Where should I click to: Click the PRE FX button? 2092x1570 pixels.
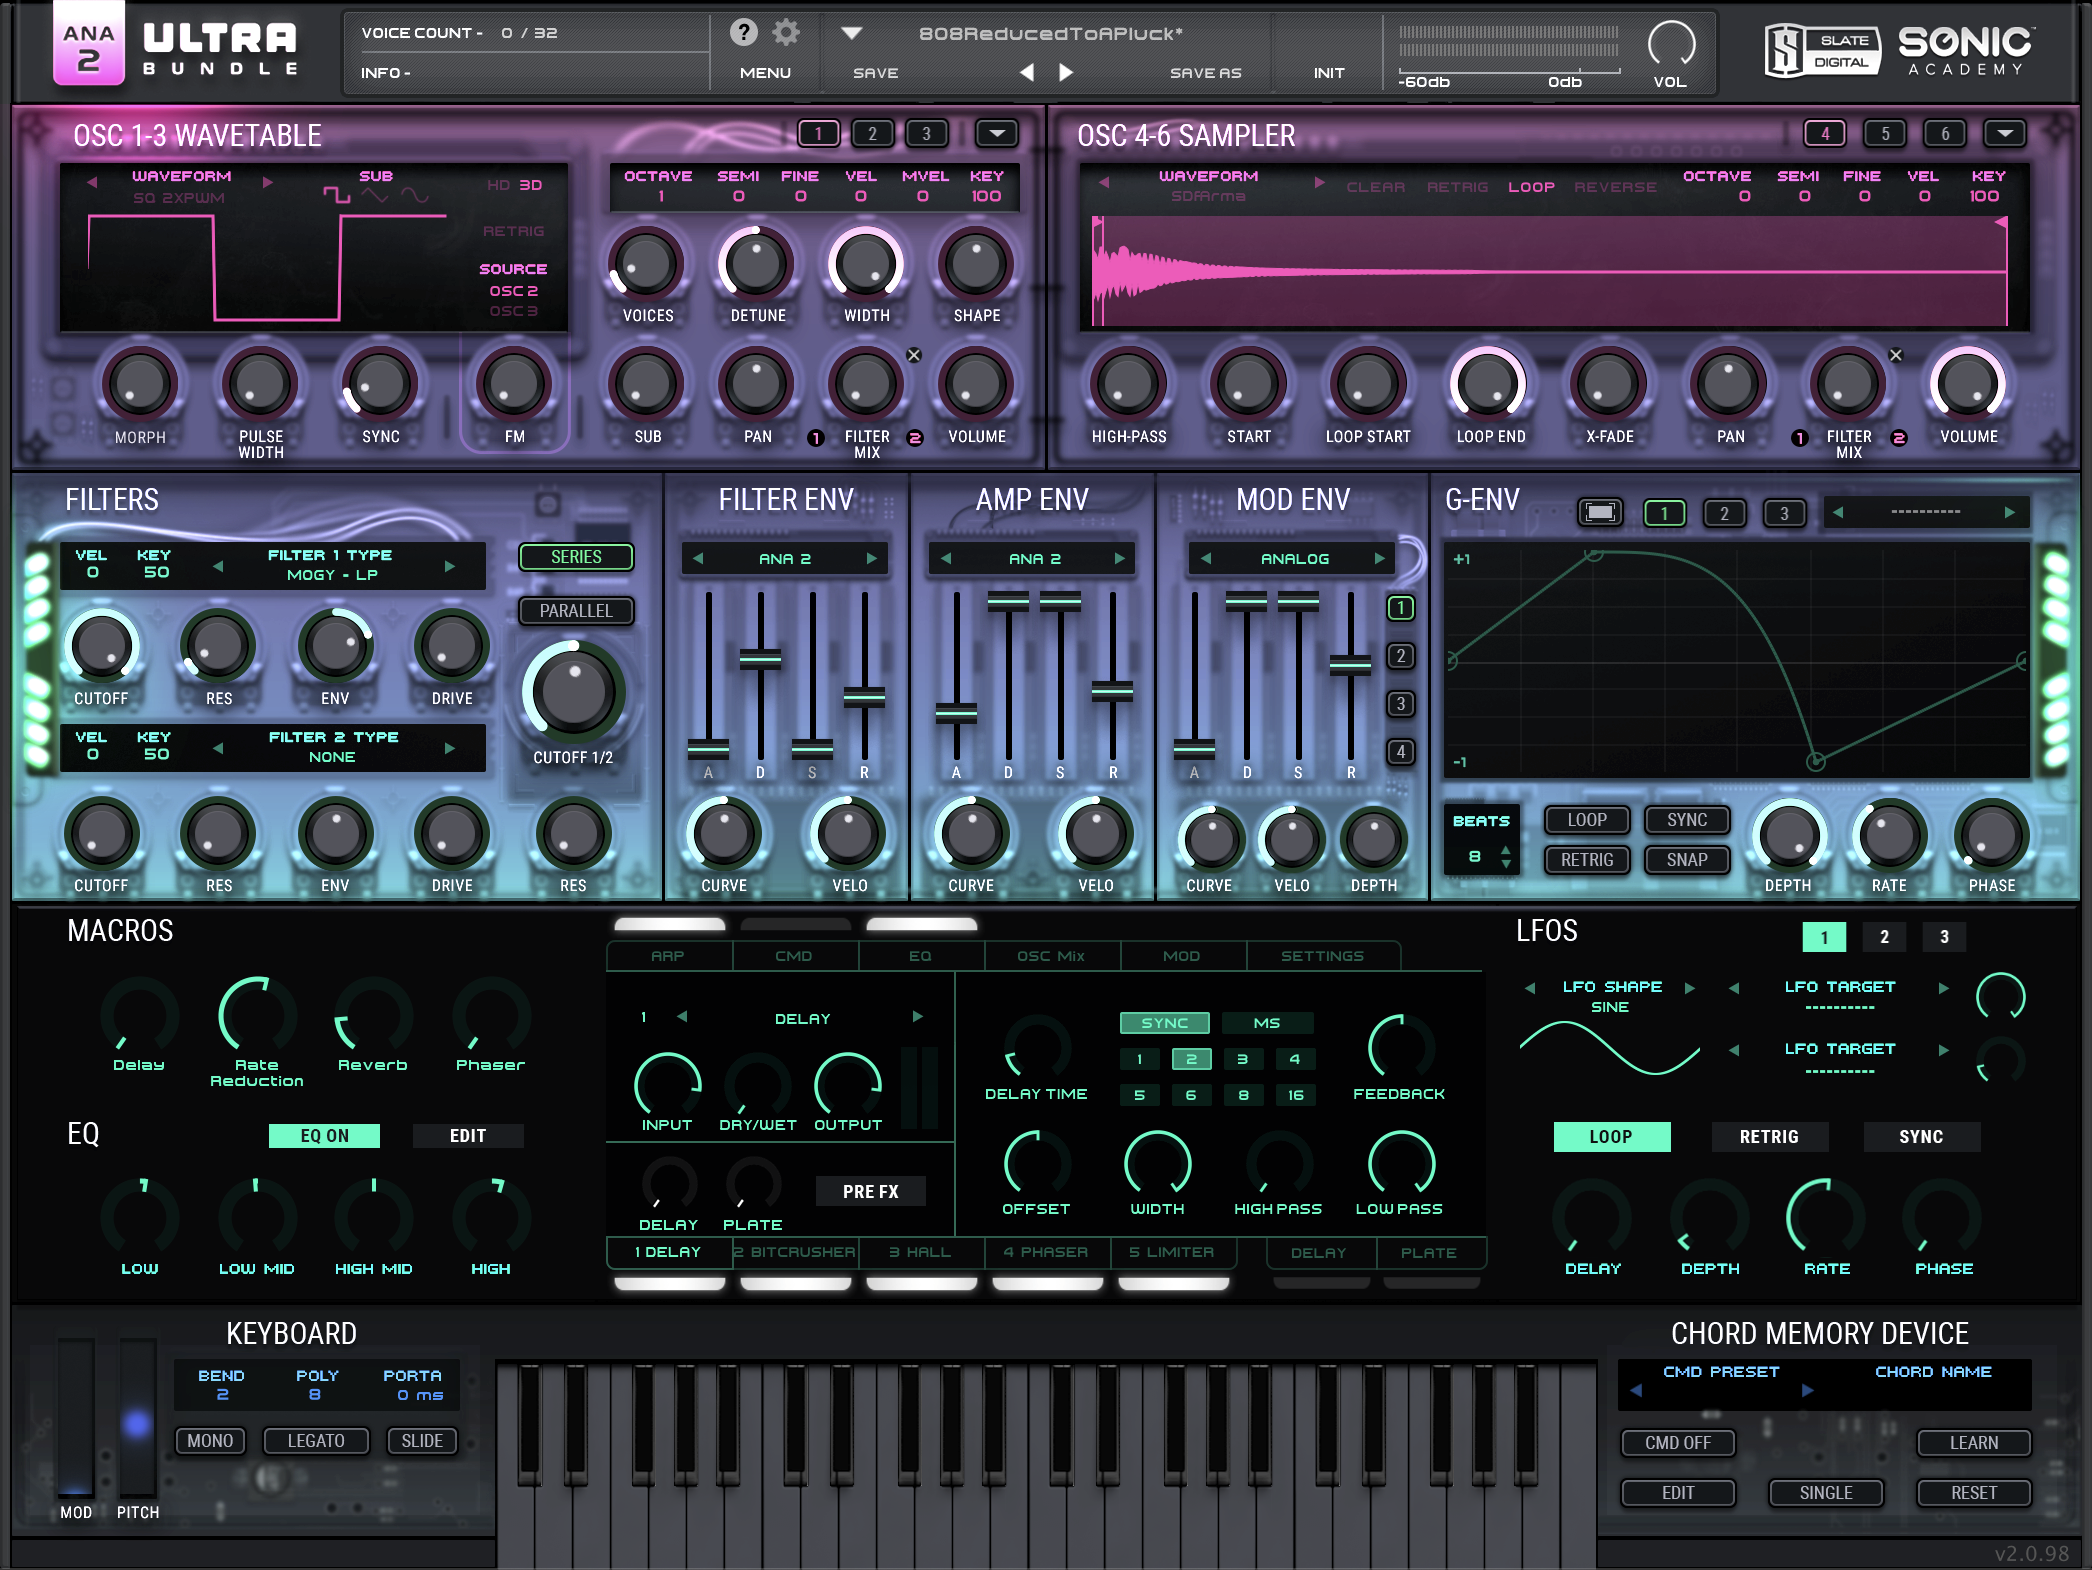pyautogui.click(x=871, y=1191)
